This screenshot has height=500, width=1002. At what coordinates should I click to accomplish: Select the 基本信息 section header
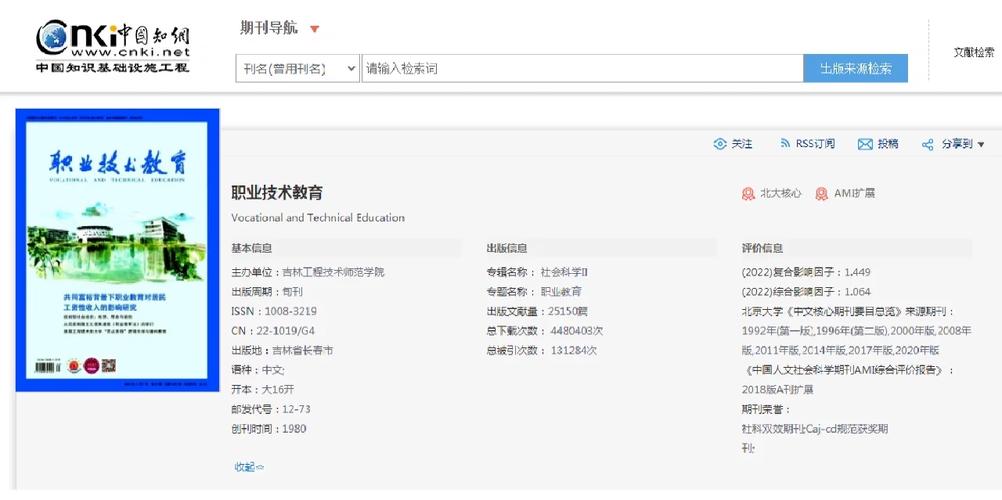click(x=252, y=248)
